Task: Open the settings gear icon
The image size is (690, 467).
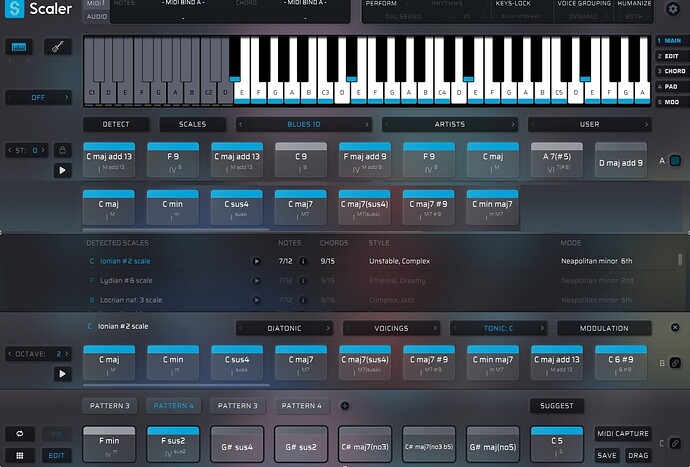Action: coord(673,9)
